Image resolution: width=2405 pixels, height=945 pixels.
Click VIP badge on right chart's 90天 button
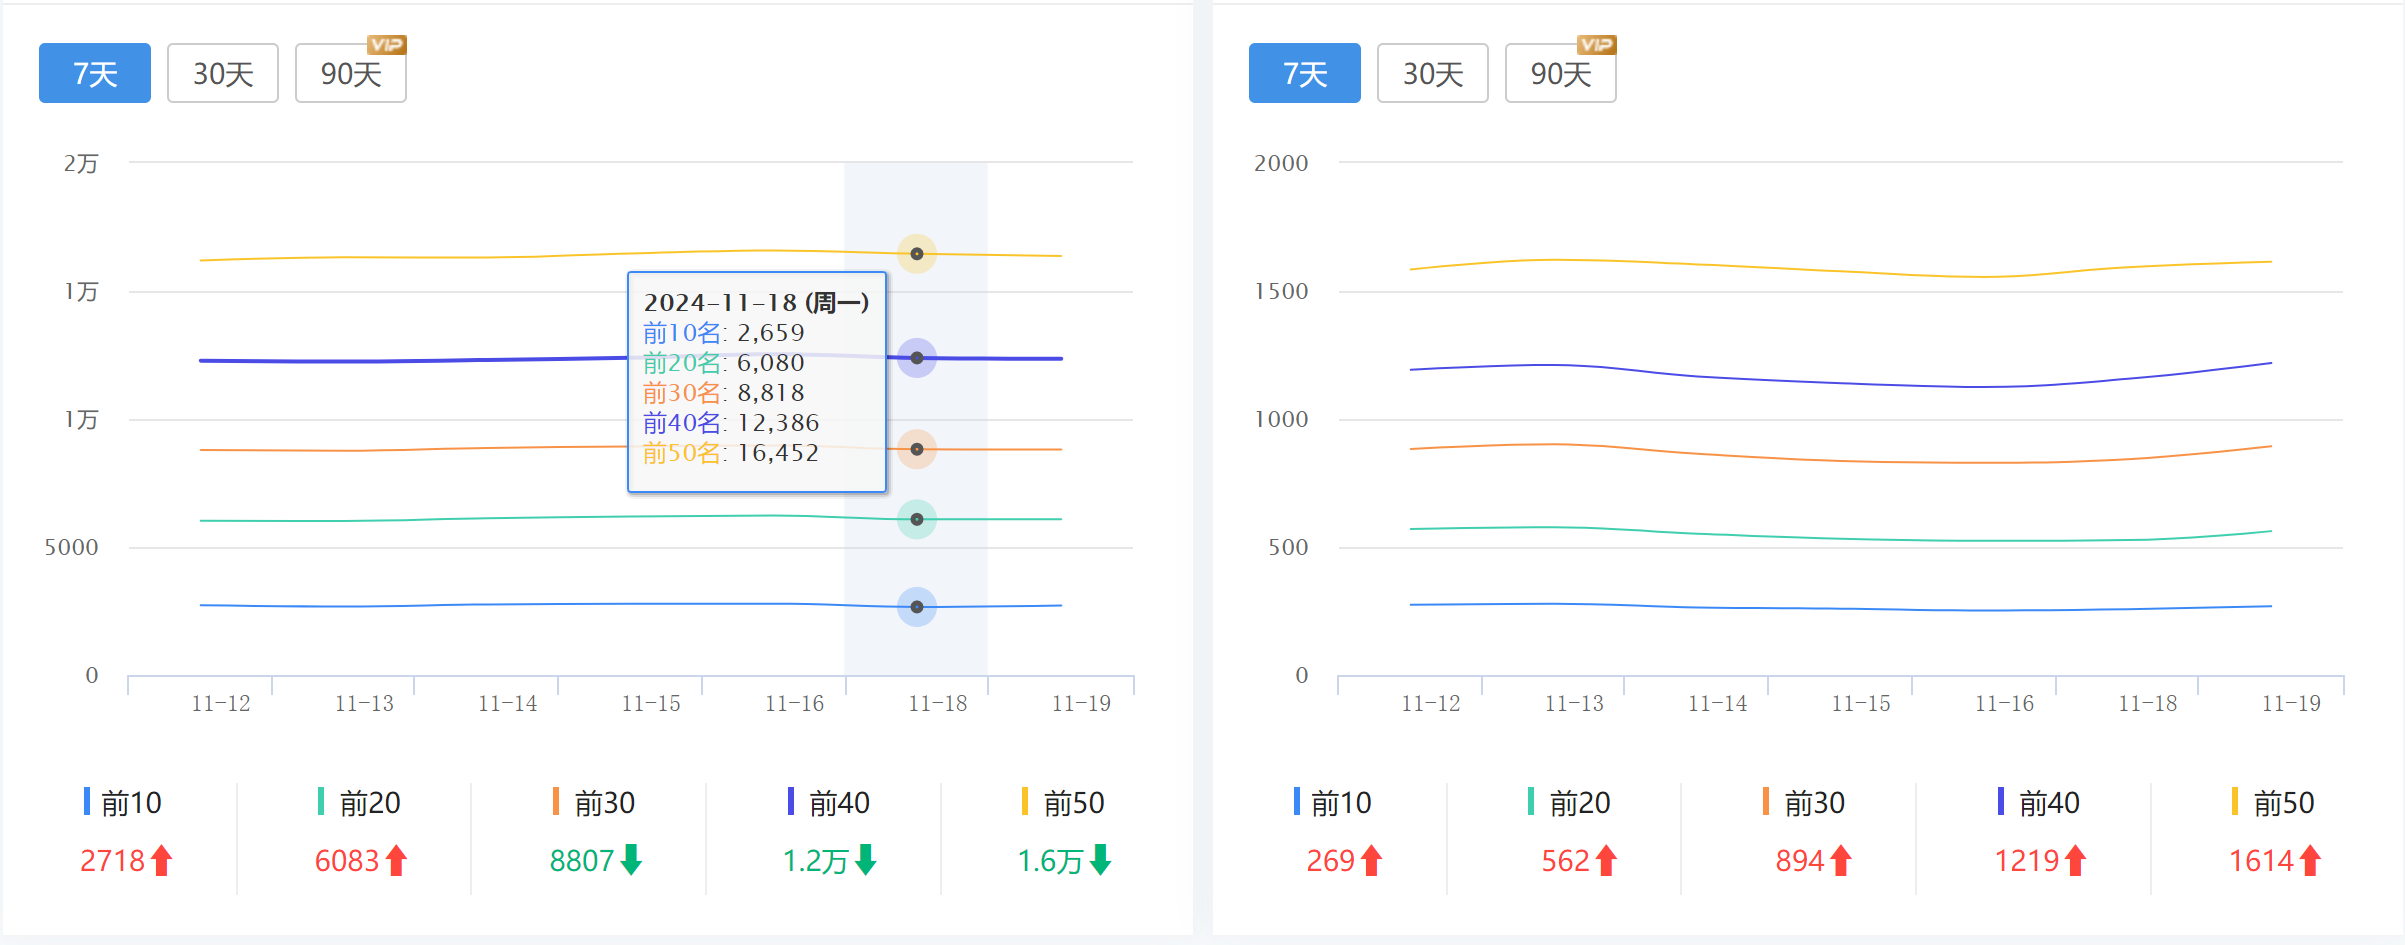pyautogui.click(x=1596, y=45)
